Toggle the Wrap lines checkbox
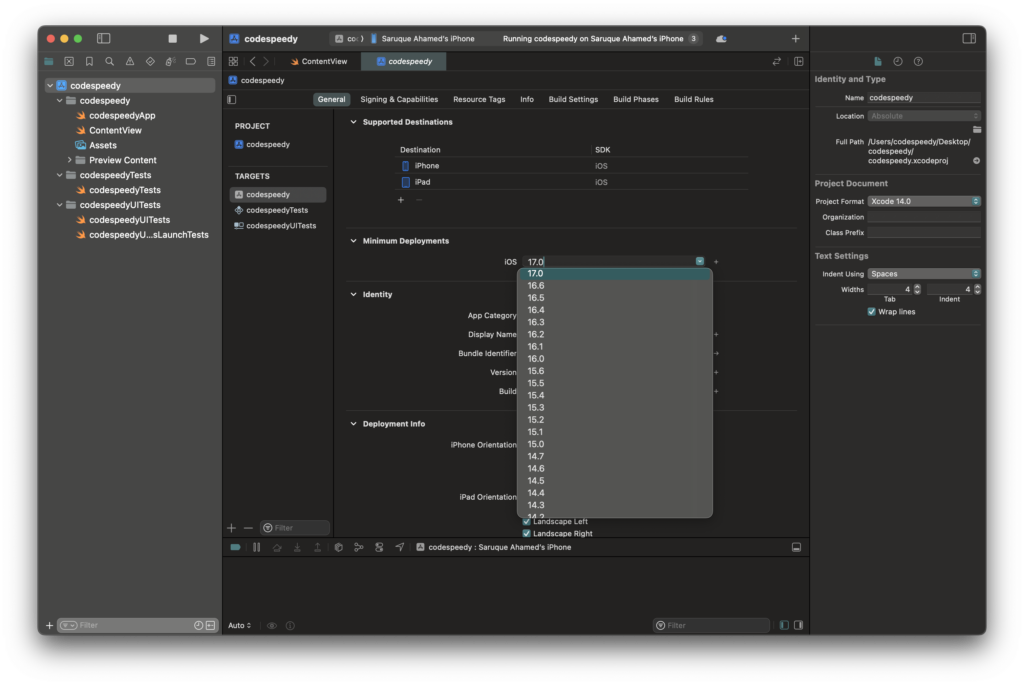The height and width of the screenshot is (685, 1024). [871, 311]
